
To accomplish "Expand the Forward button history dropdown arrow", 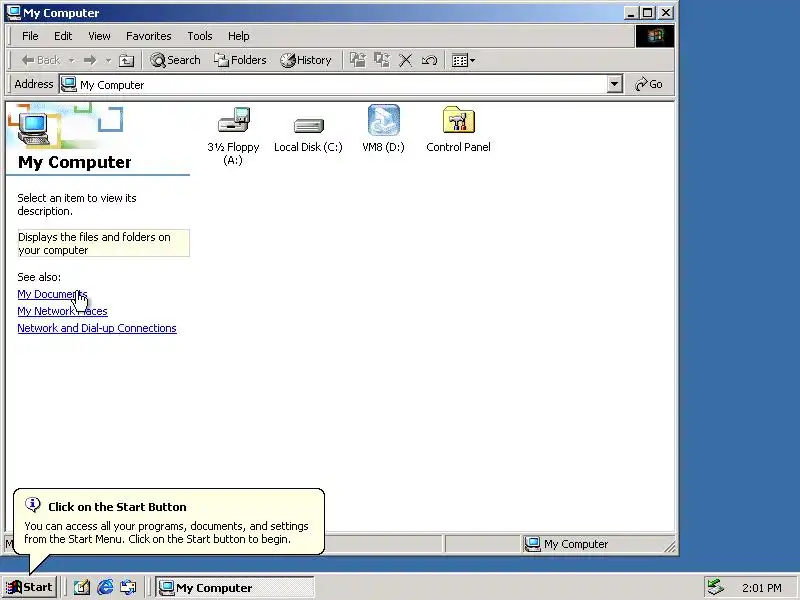I will pos(108,61).
